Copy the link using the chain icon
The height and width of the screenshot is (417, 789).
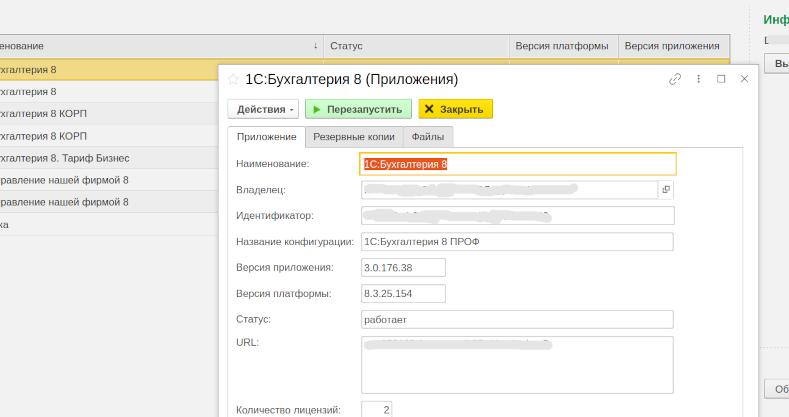pos(675,79)
